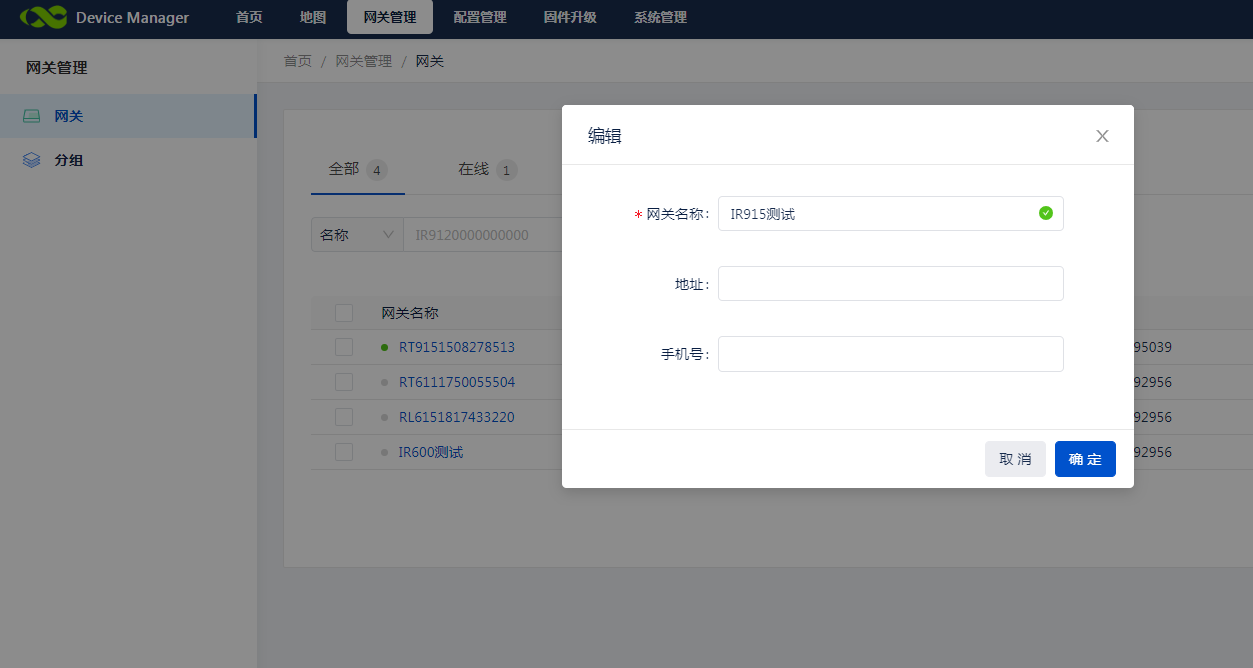The height and width of the screenshot is (668, 1253).
Task: Cancel the dialog using 取消 button
Action: click(1015, 458)
